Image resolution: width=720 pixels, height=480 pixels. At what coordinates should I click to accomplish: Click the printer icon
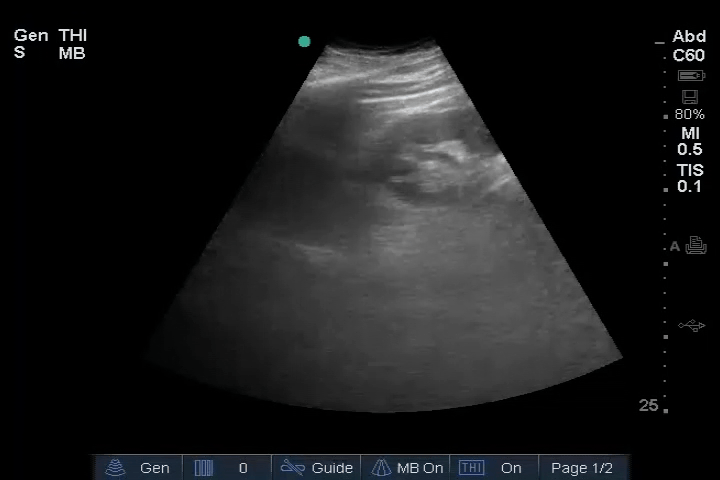[696, 246]
